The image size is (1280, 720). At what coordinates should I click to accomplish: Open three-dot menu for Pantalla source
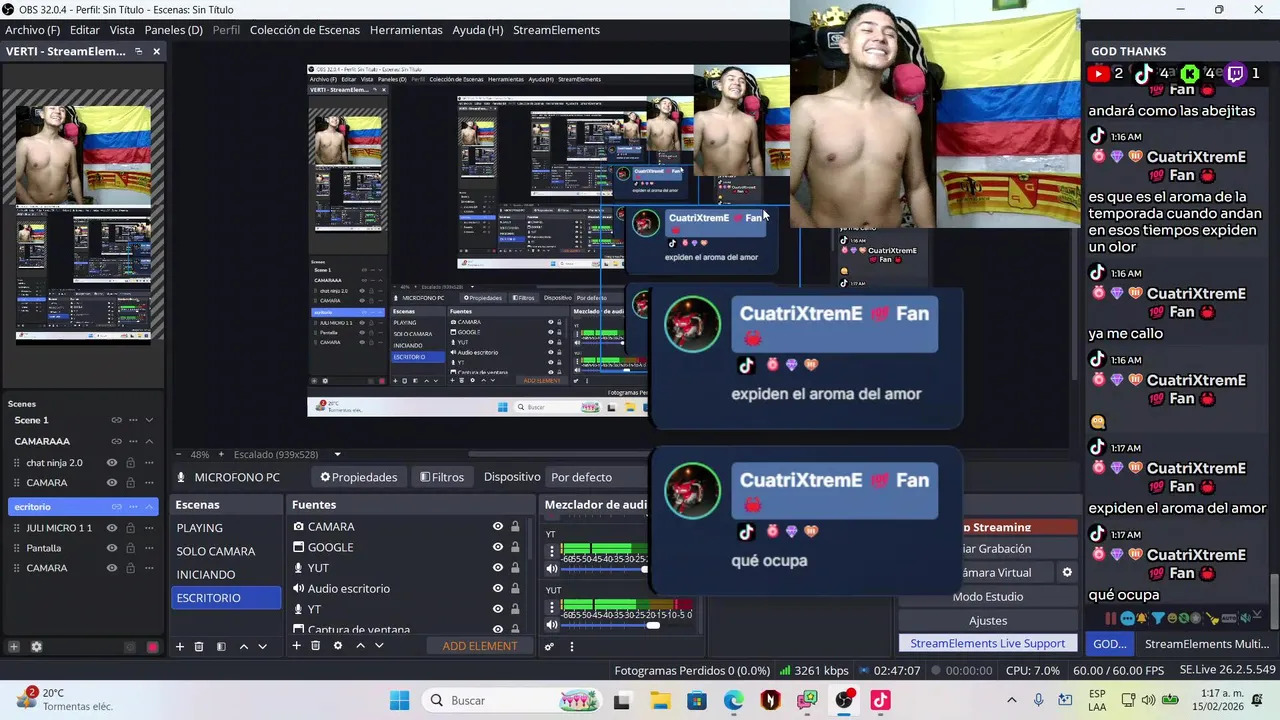pyautogui.click(x=149, y=548)
